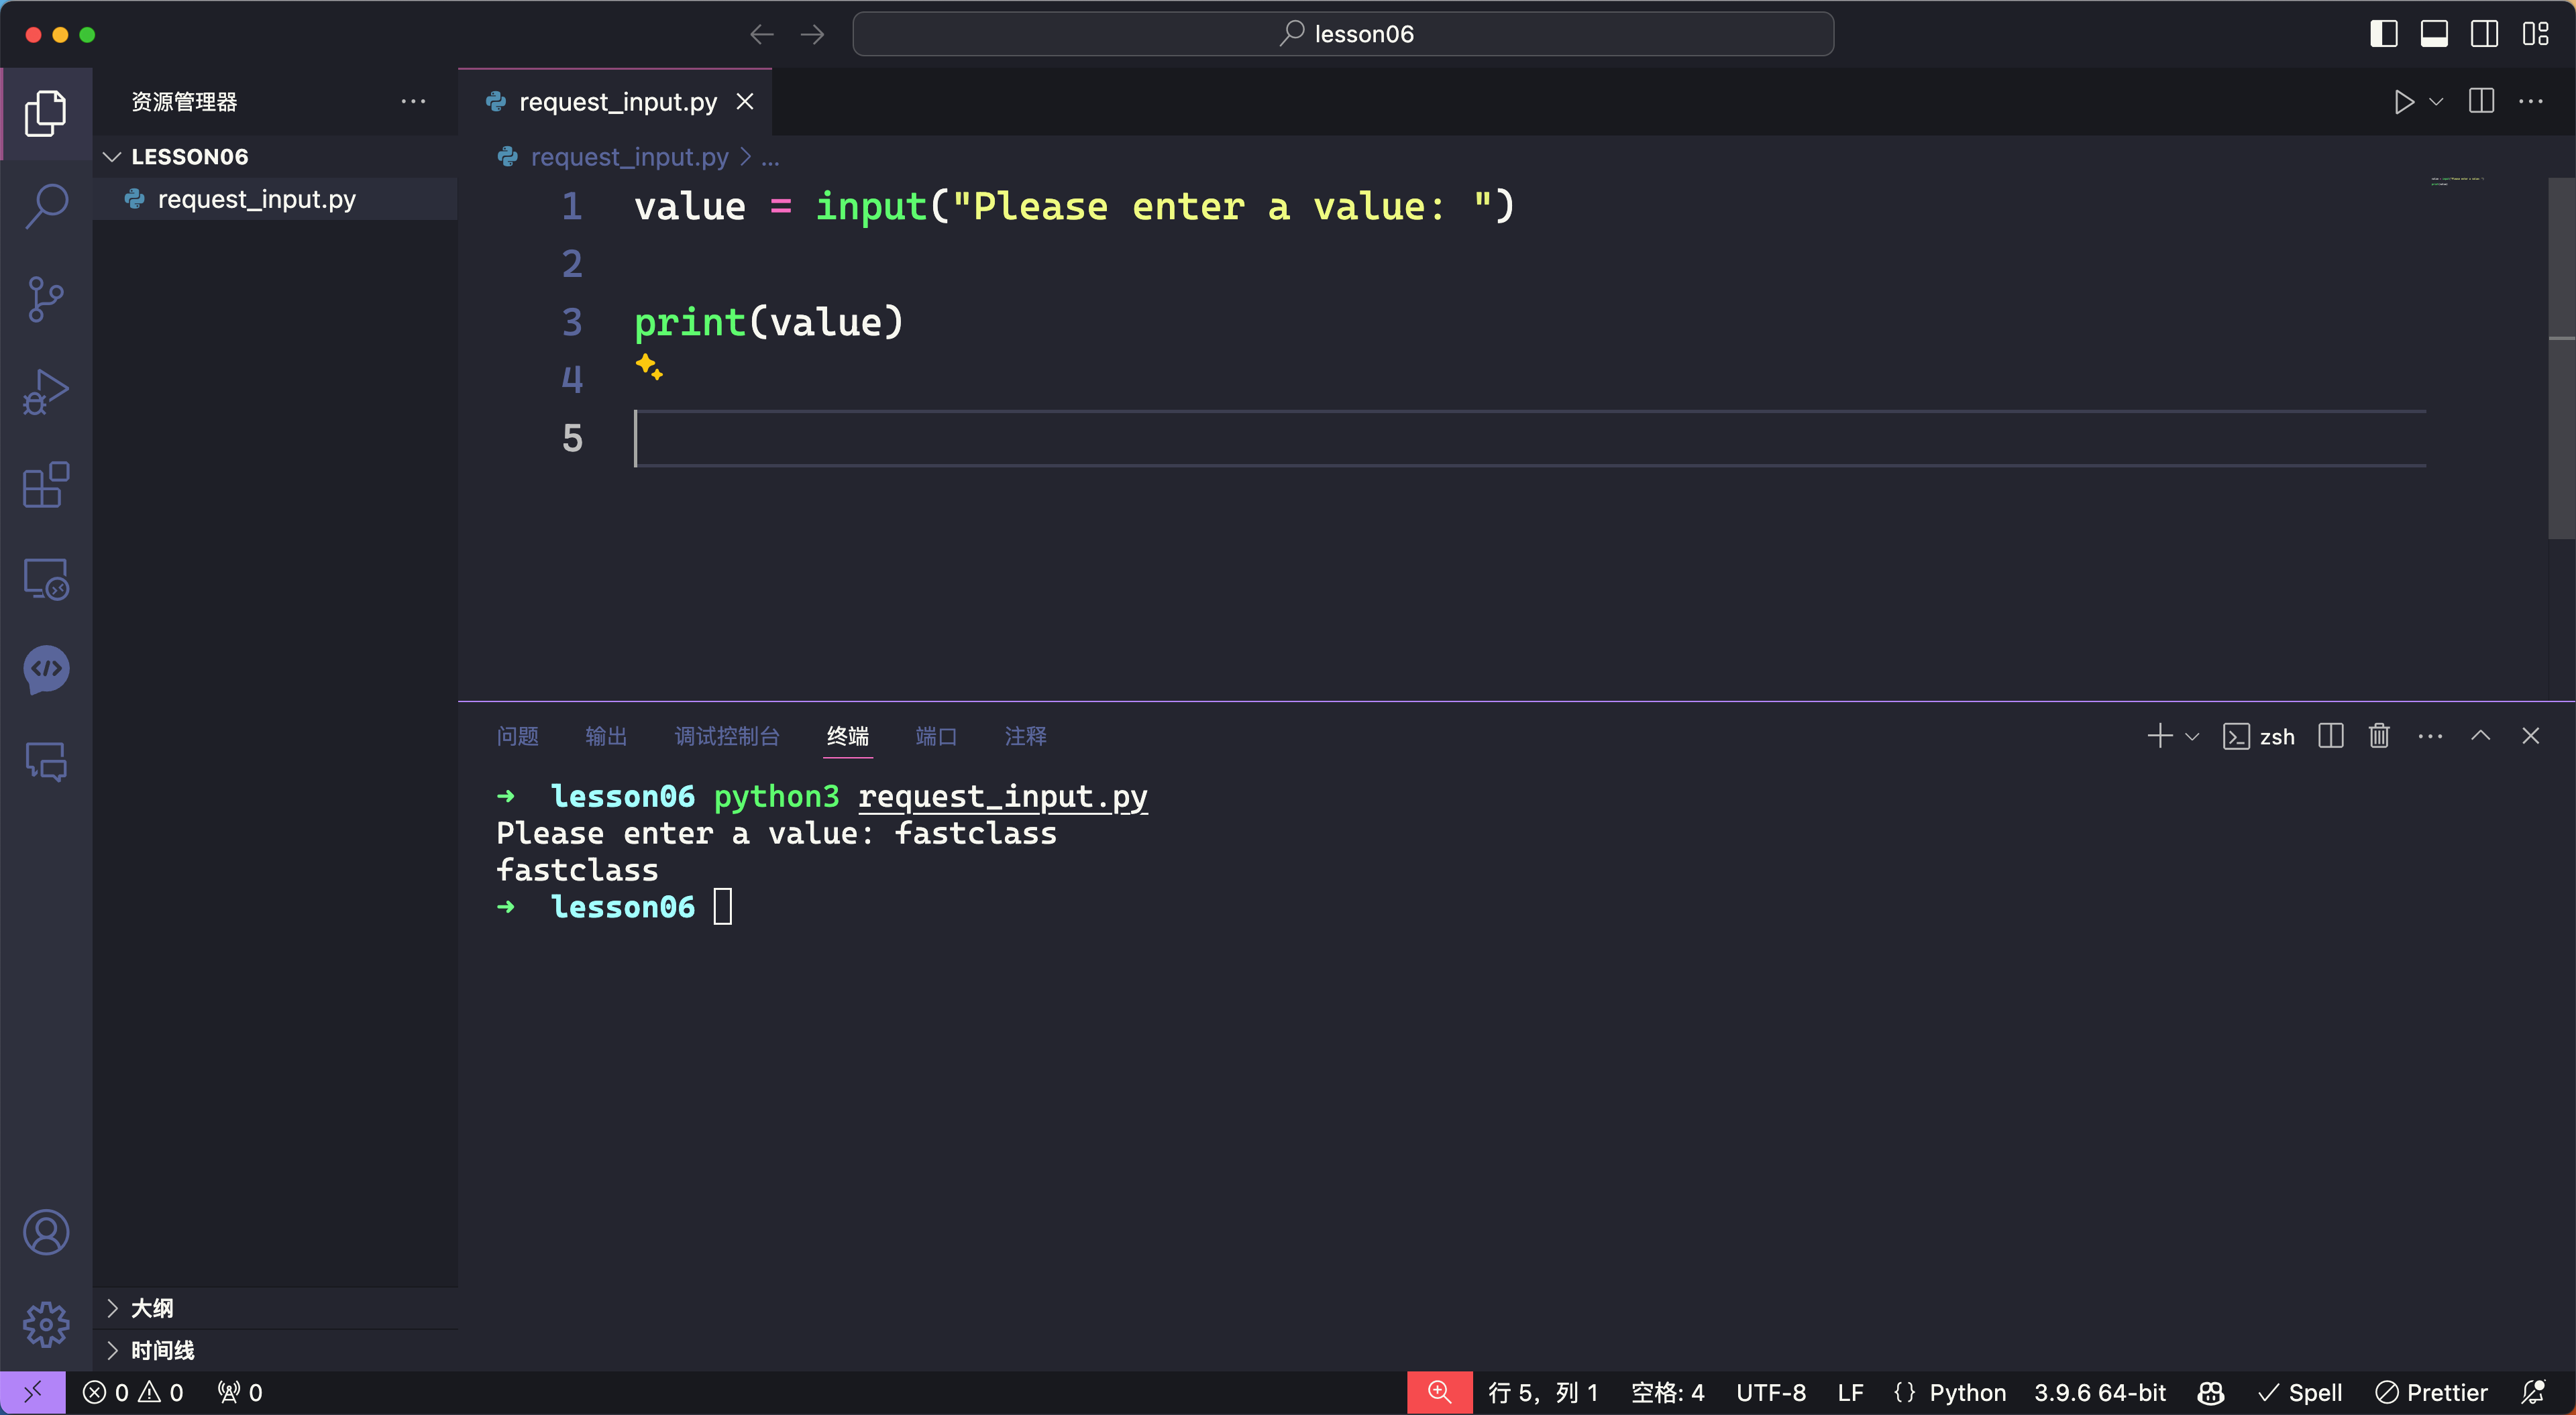This screenshot has width=2576, height=1415.
Task: Click 行 5, 列 1 cursor position
Action: coord(1542,1392)
